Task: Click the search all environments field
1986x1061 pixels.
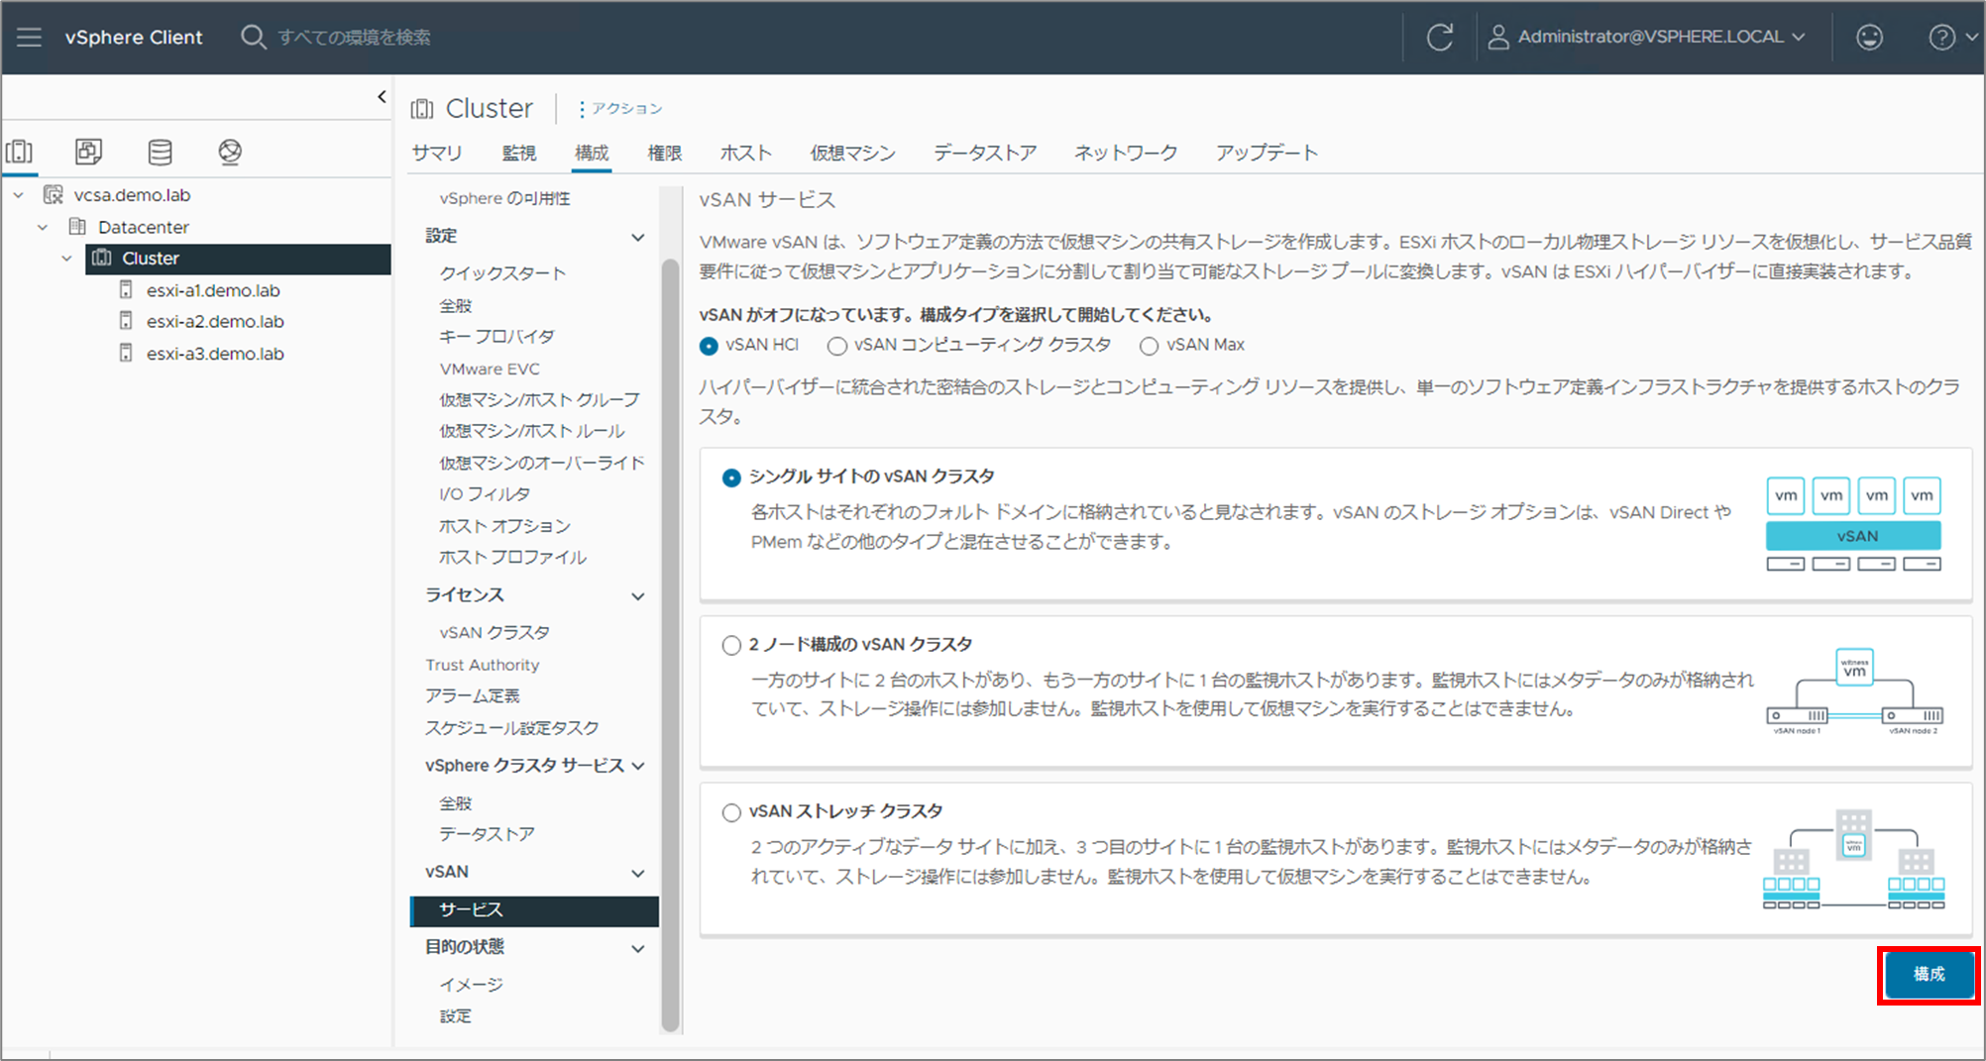Action: pyautogui.click(x=354, y=37)
